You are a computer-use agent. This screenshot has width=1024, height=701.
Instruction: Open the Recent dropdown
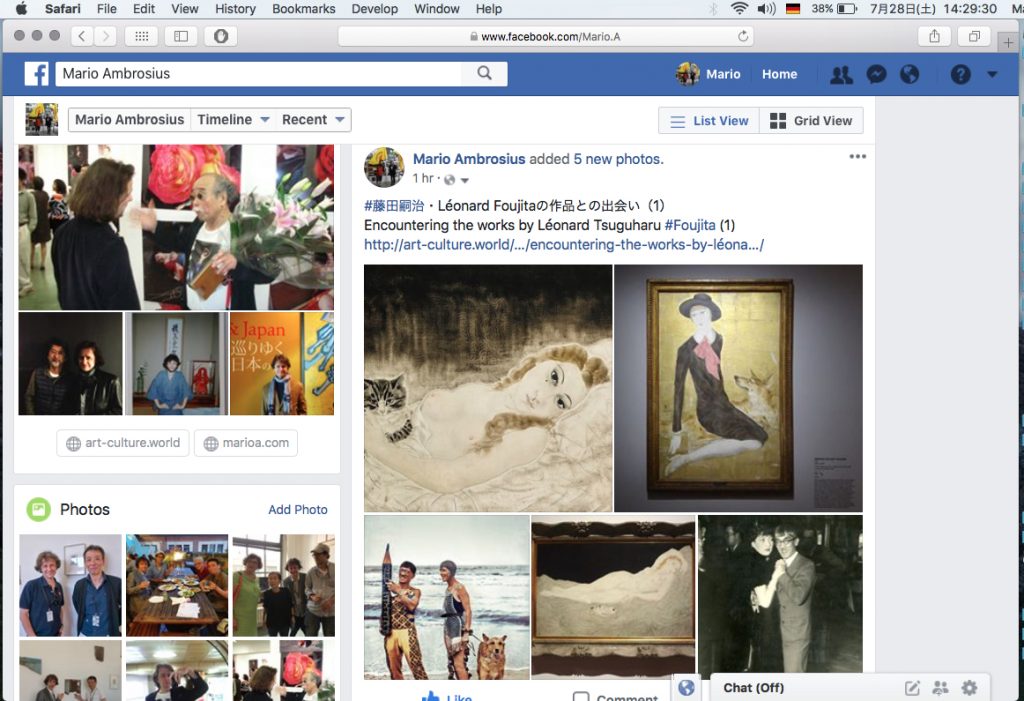click(x=313, y=120)
